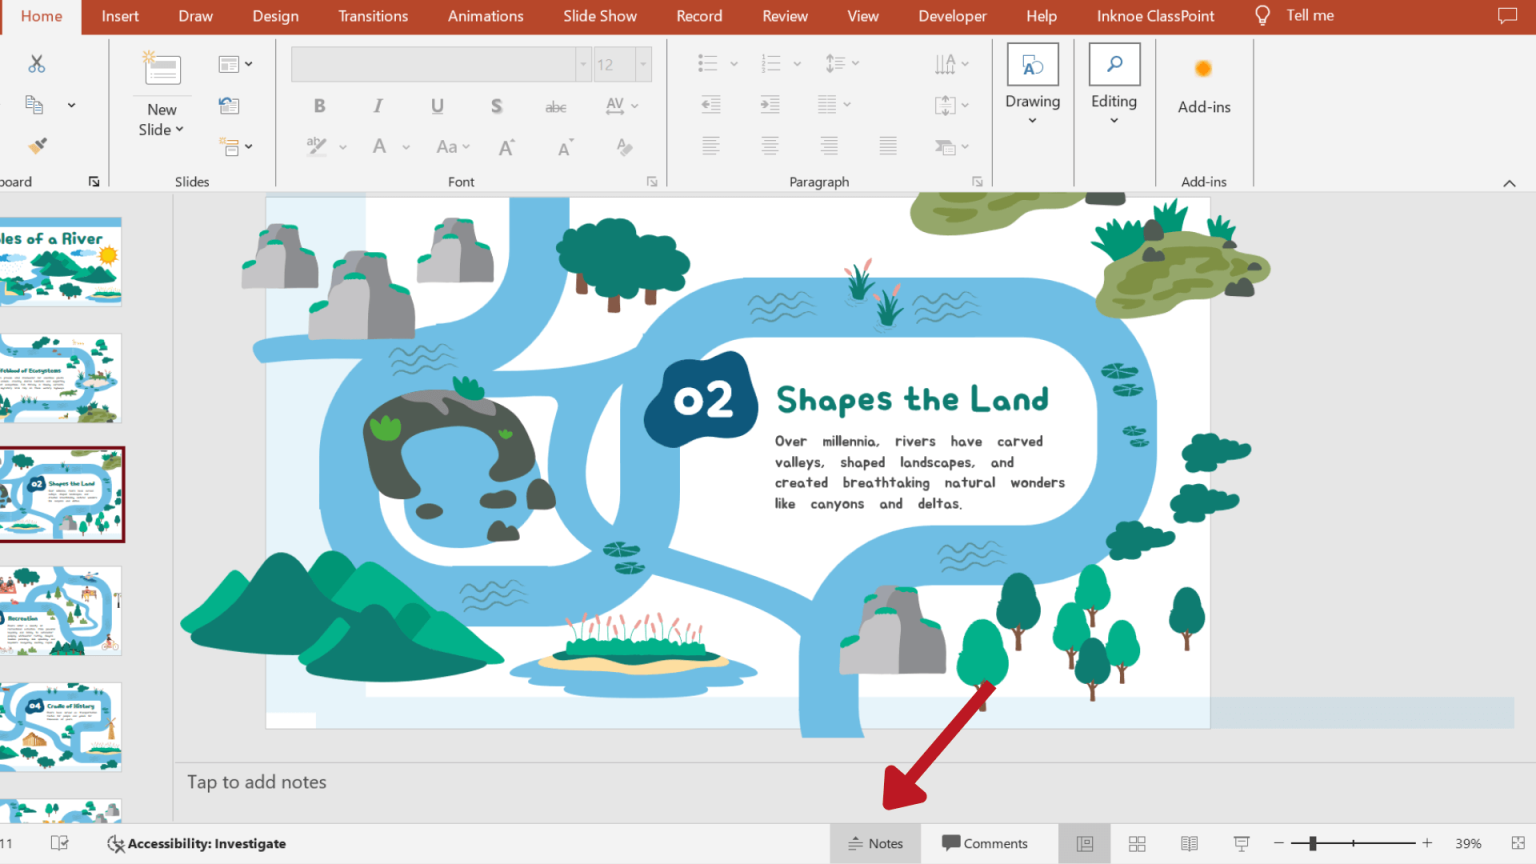Switch to the Animations tab
The height and width of the screenshot is (864, 1536).
[486, 15]
